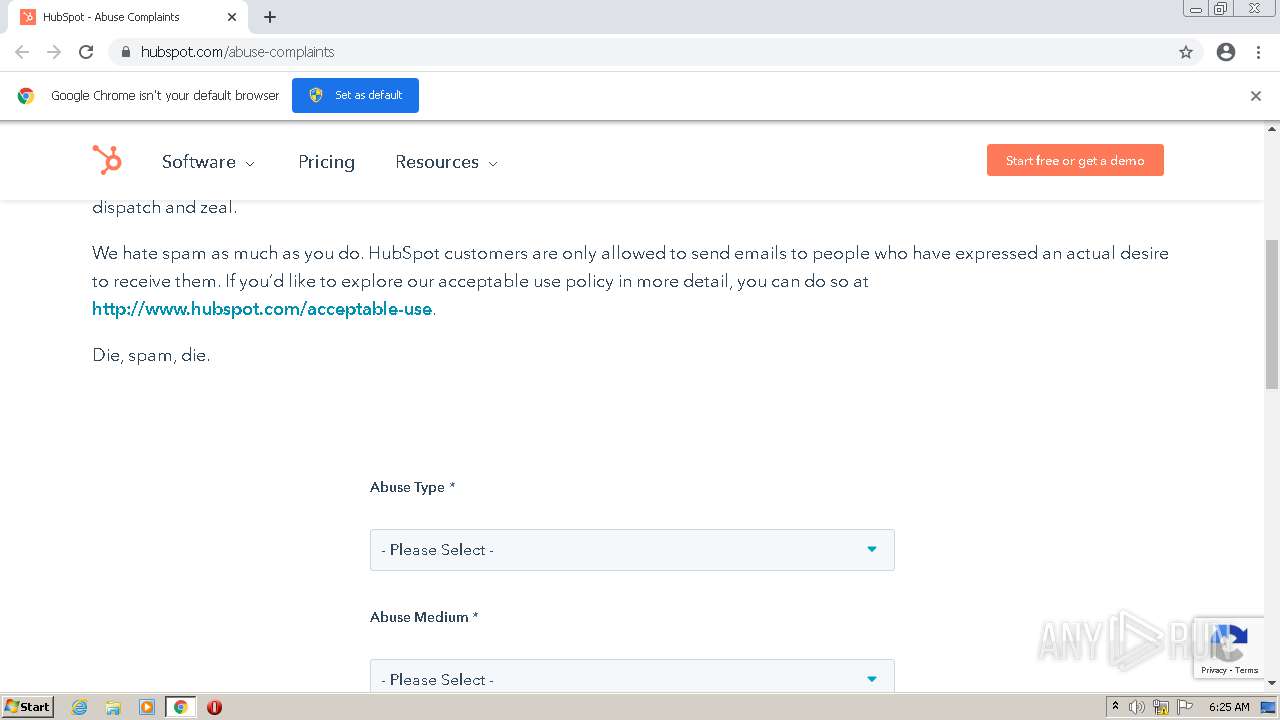Go back with browser back arrow
1280x720 pixels.
point(22,52)
